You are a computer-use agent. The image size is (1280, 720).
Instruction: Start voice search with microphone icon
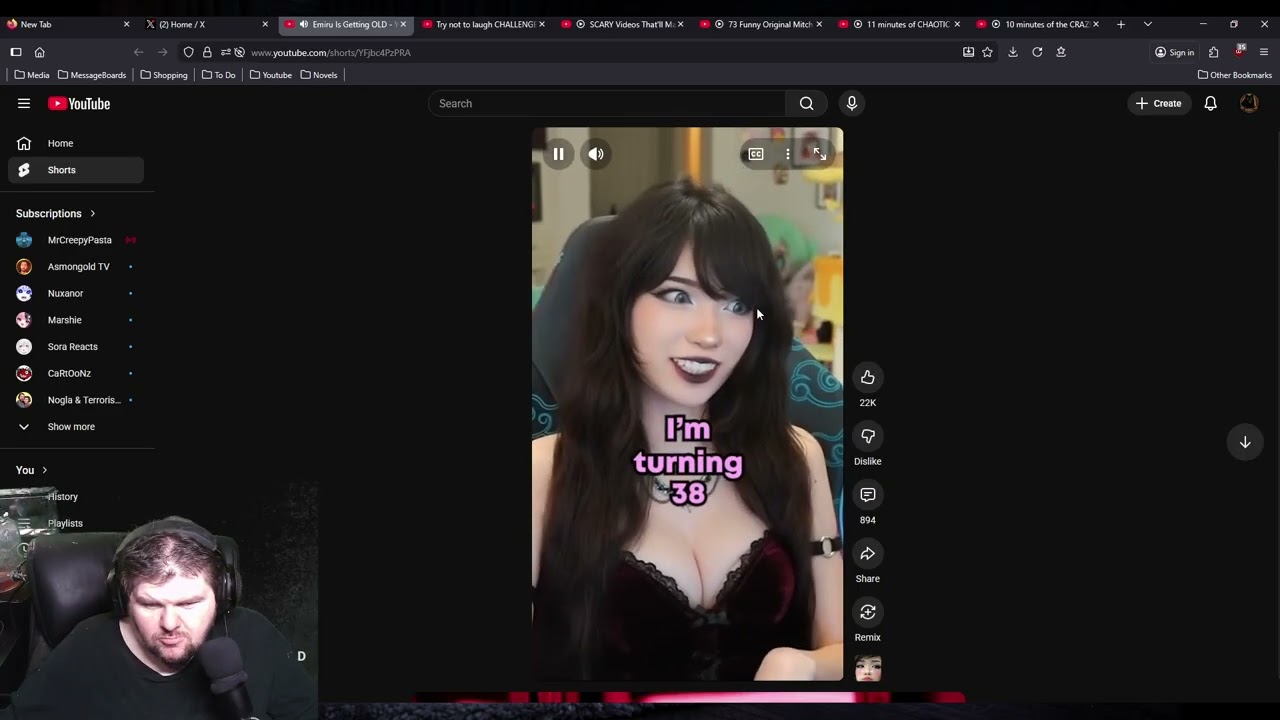tap(852, 103)
